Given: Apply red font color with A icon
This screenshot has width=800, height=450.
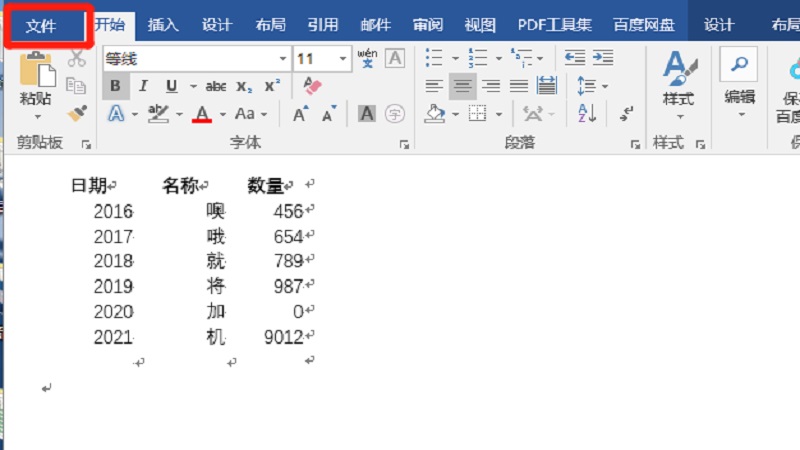Looking at the screenshot, I should tap(202, 114).
